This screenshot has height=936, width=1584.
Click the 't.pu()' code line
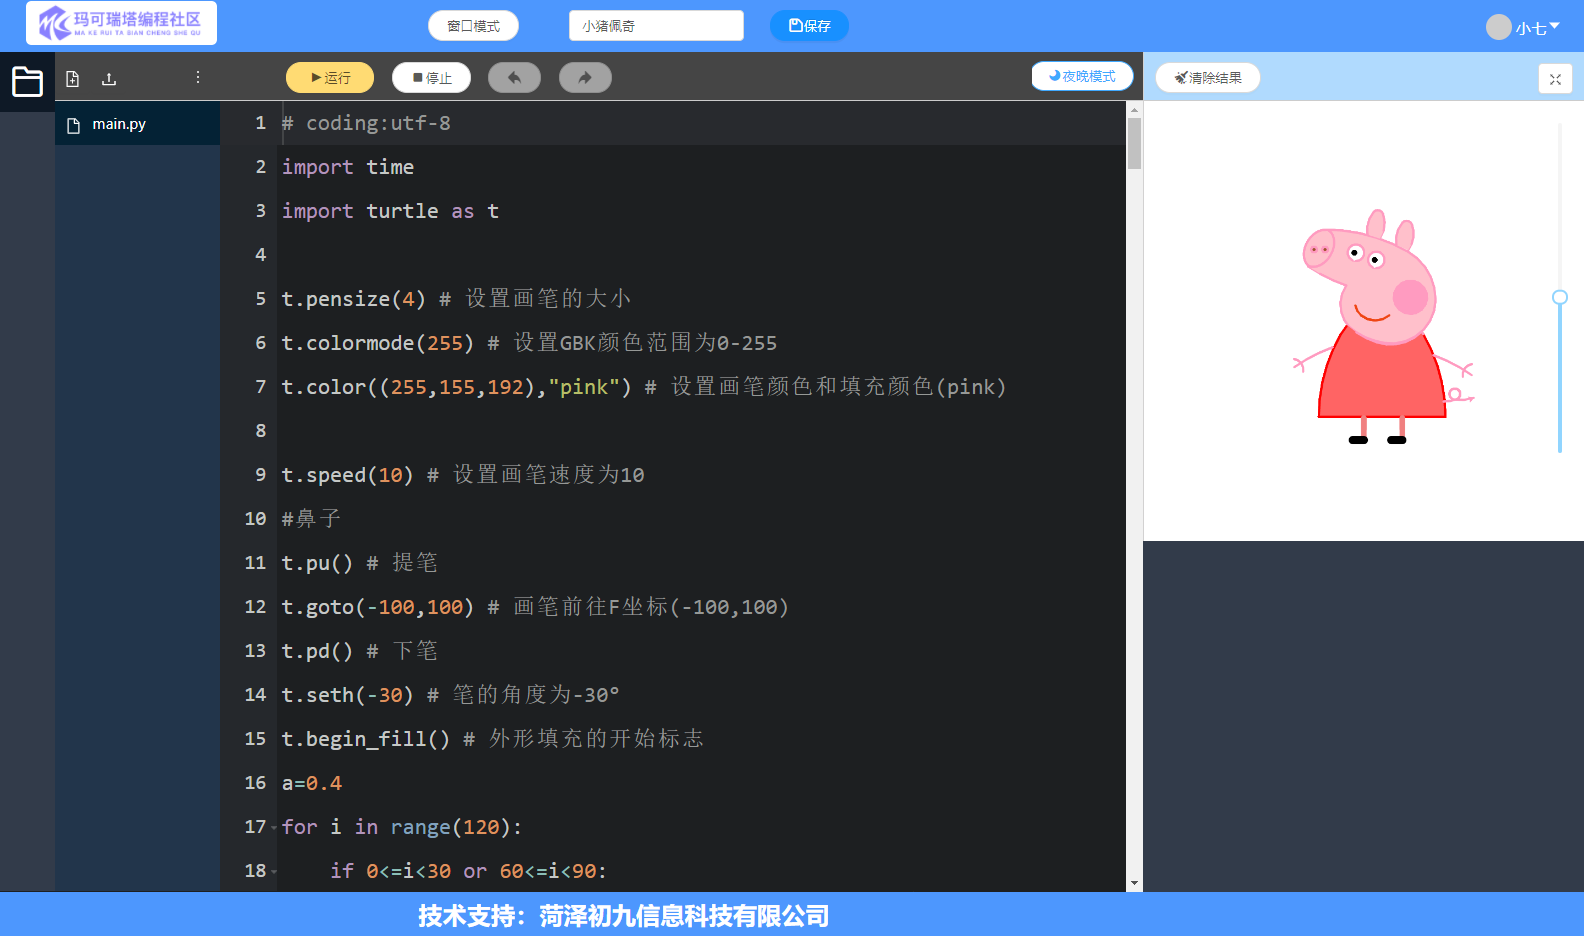coord(360,563)
